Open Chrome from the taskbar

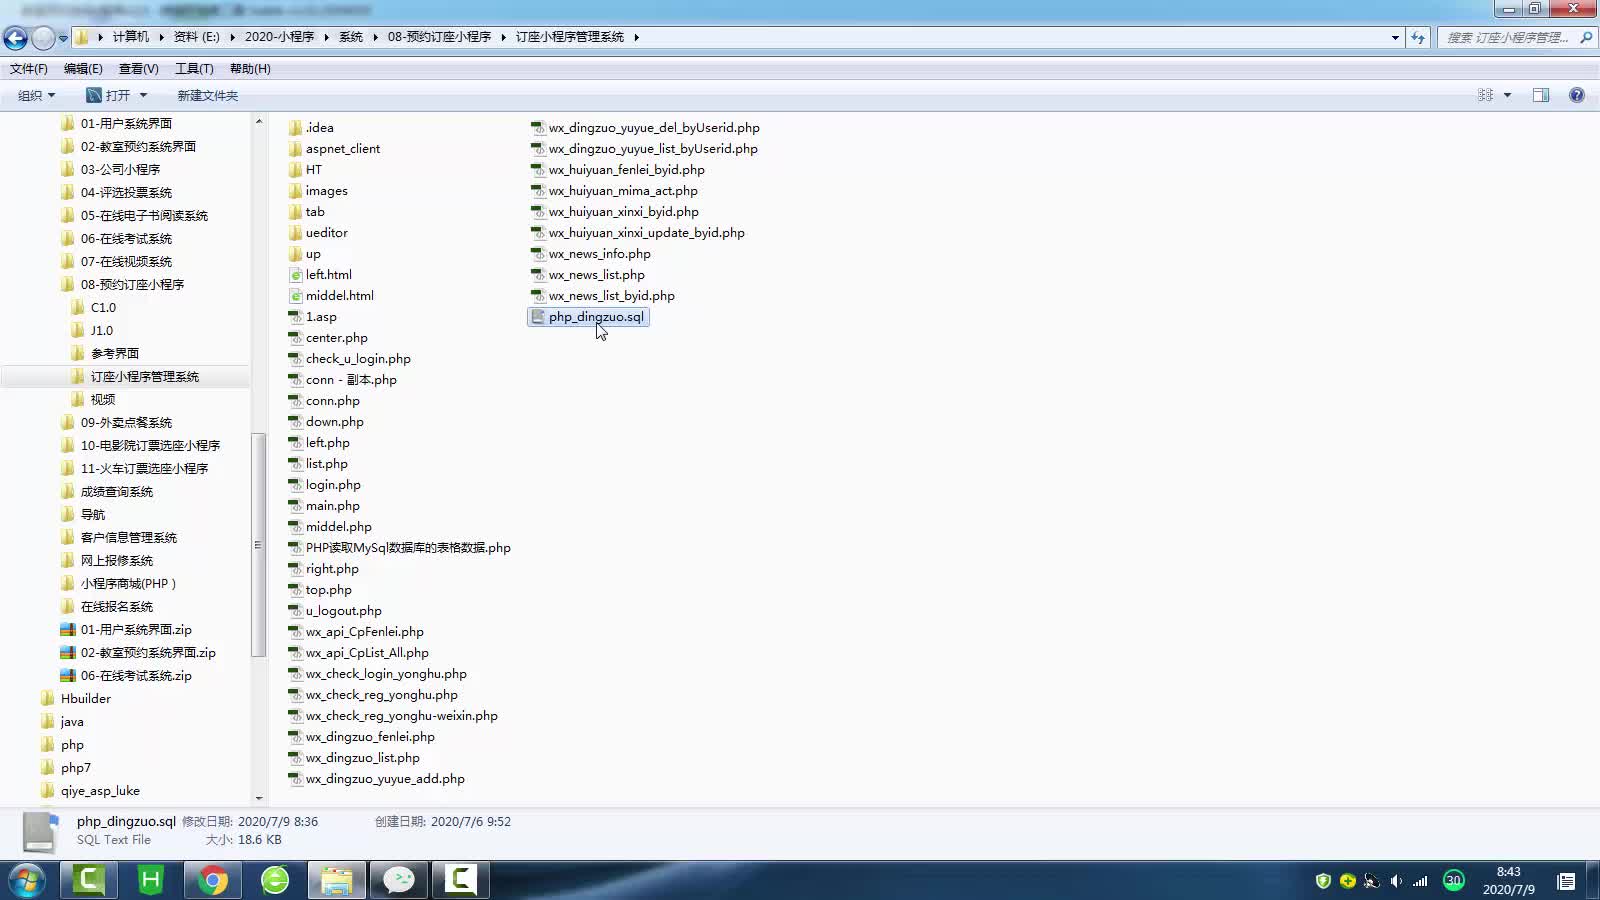point(212,880)
